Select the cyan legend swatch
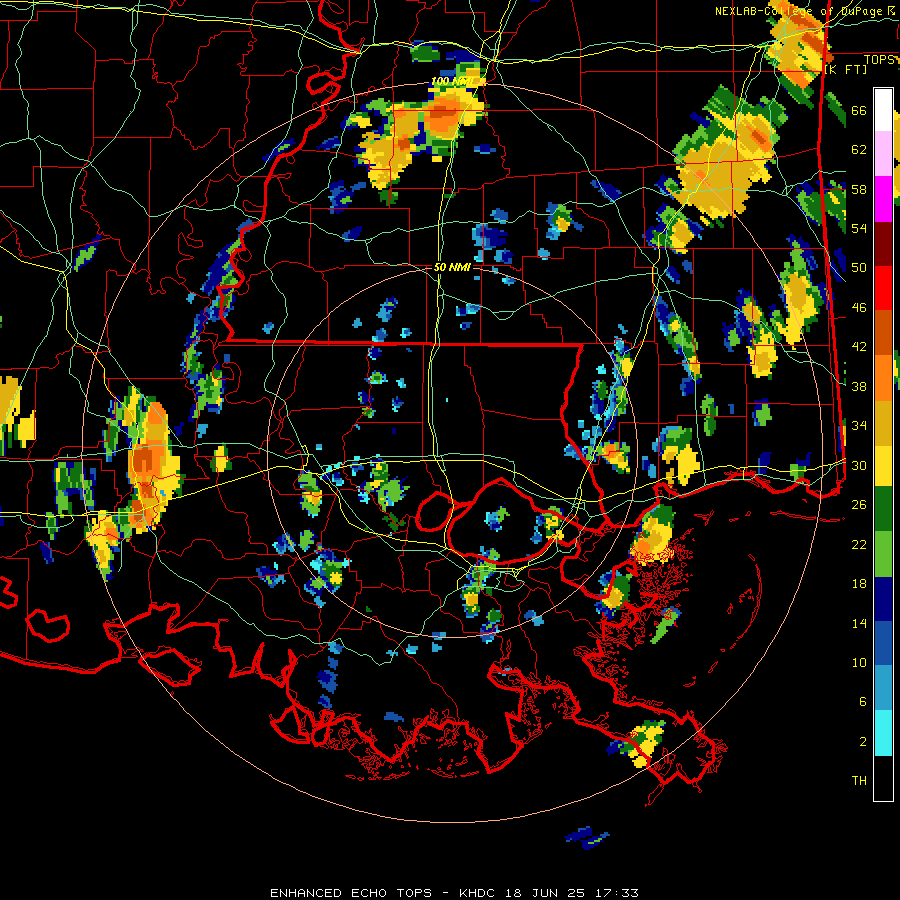Screen dimensions: 900x900 click(x=883, y=733)
